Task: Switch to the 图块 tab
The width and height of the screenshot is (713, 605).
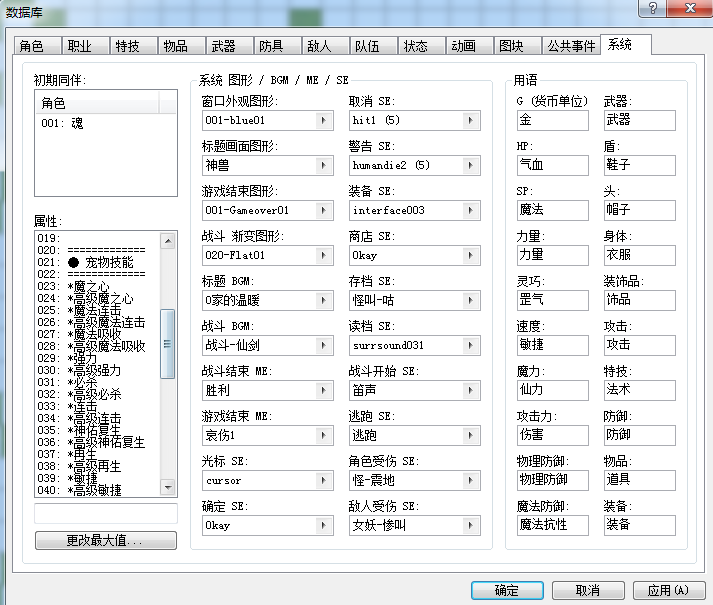Action: (517, 46)
